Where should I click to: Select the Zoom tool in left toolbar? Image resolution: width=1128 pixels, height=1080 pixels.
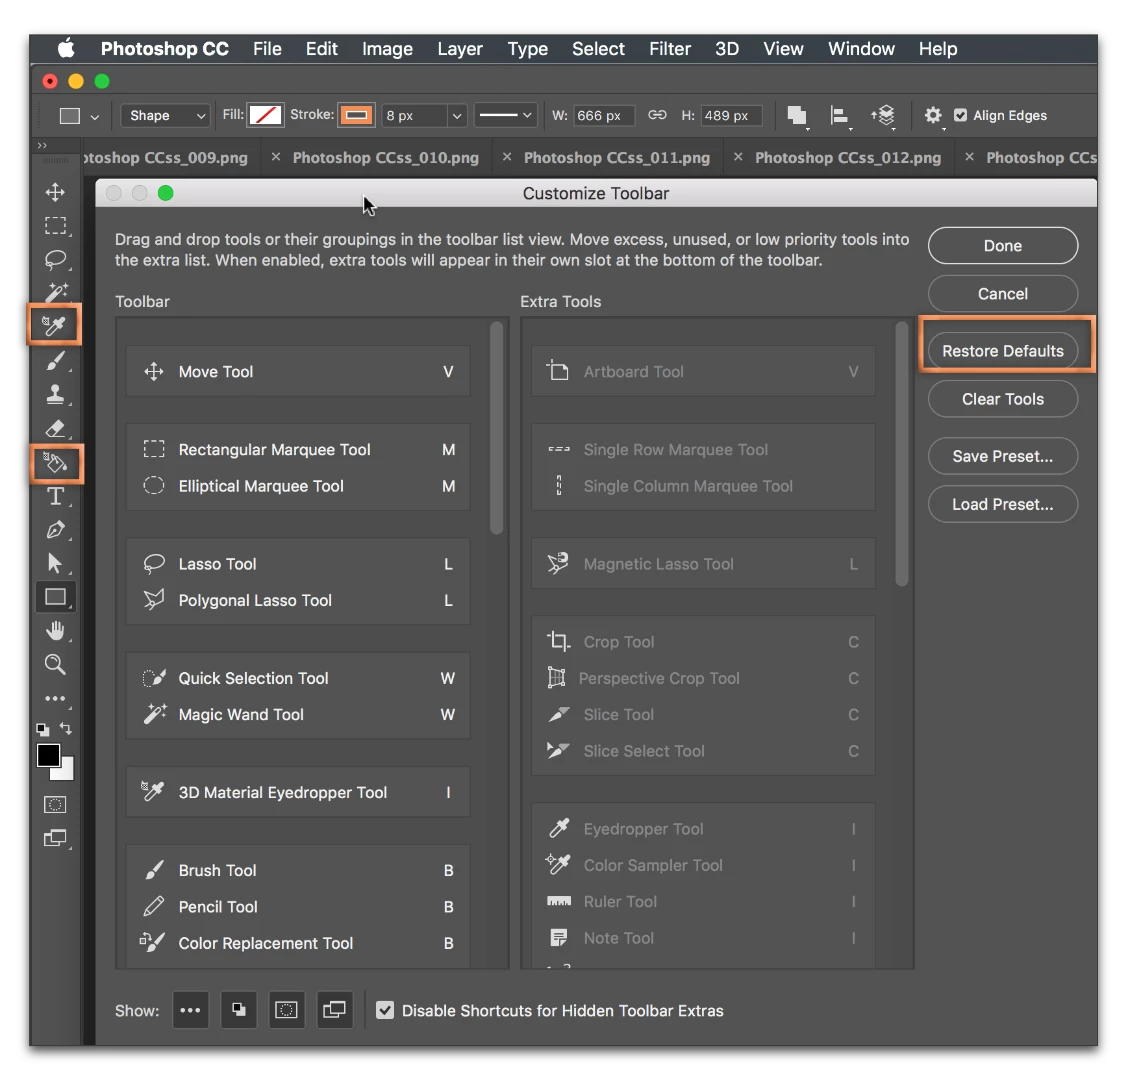[55, 664]
